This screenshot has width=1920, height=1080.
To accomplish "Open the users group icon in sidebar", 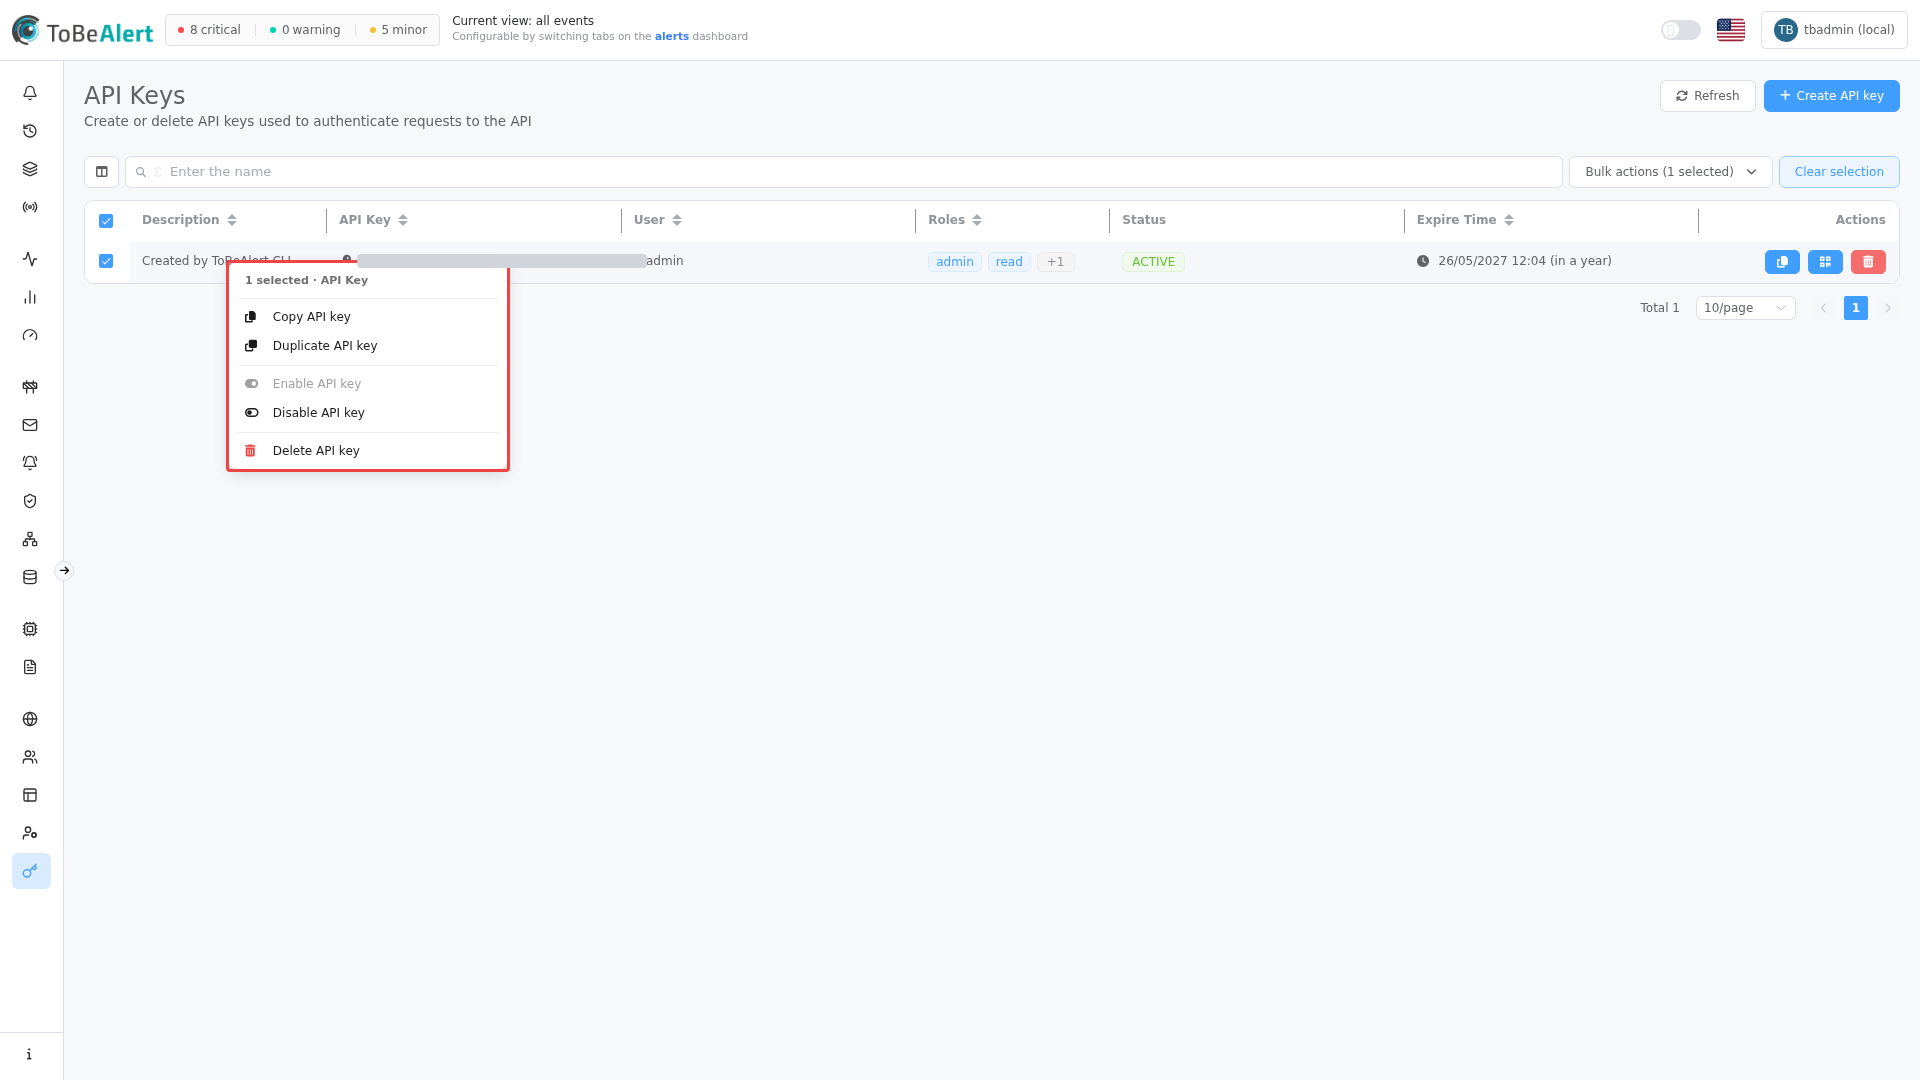I will click(x=30, y=757).
